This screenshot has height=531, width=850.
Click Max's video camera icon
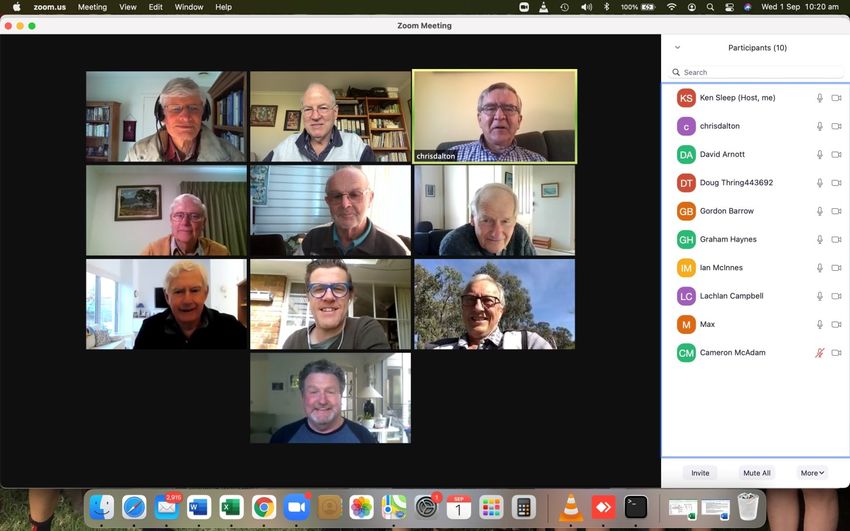pyautogui.click(x=836, y=325)
